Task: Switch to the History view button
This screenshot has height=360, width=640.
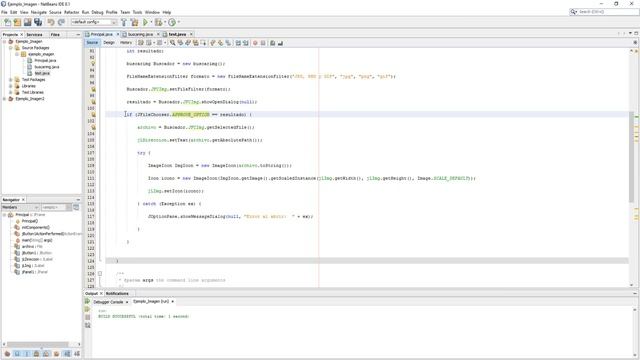Action: 126,42
